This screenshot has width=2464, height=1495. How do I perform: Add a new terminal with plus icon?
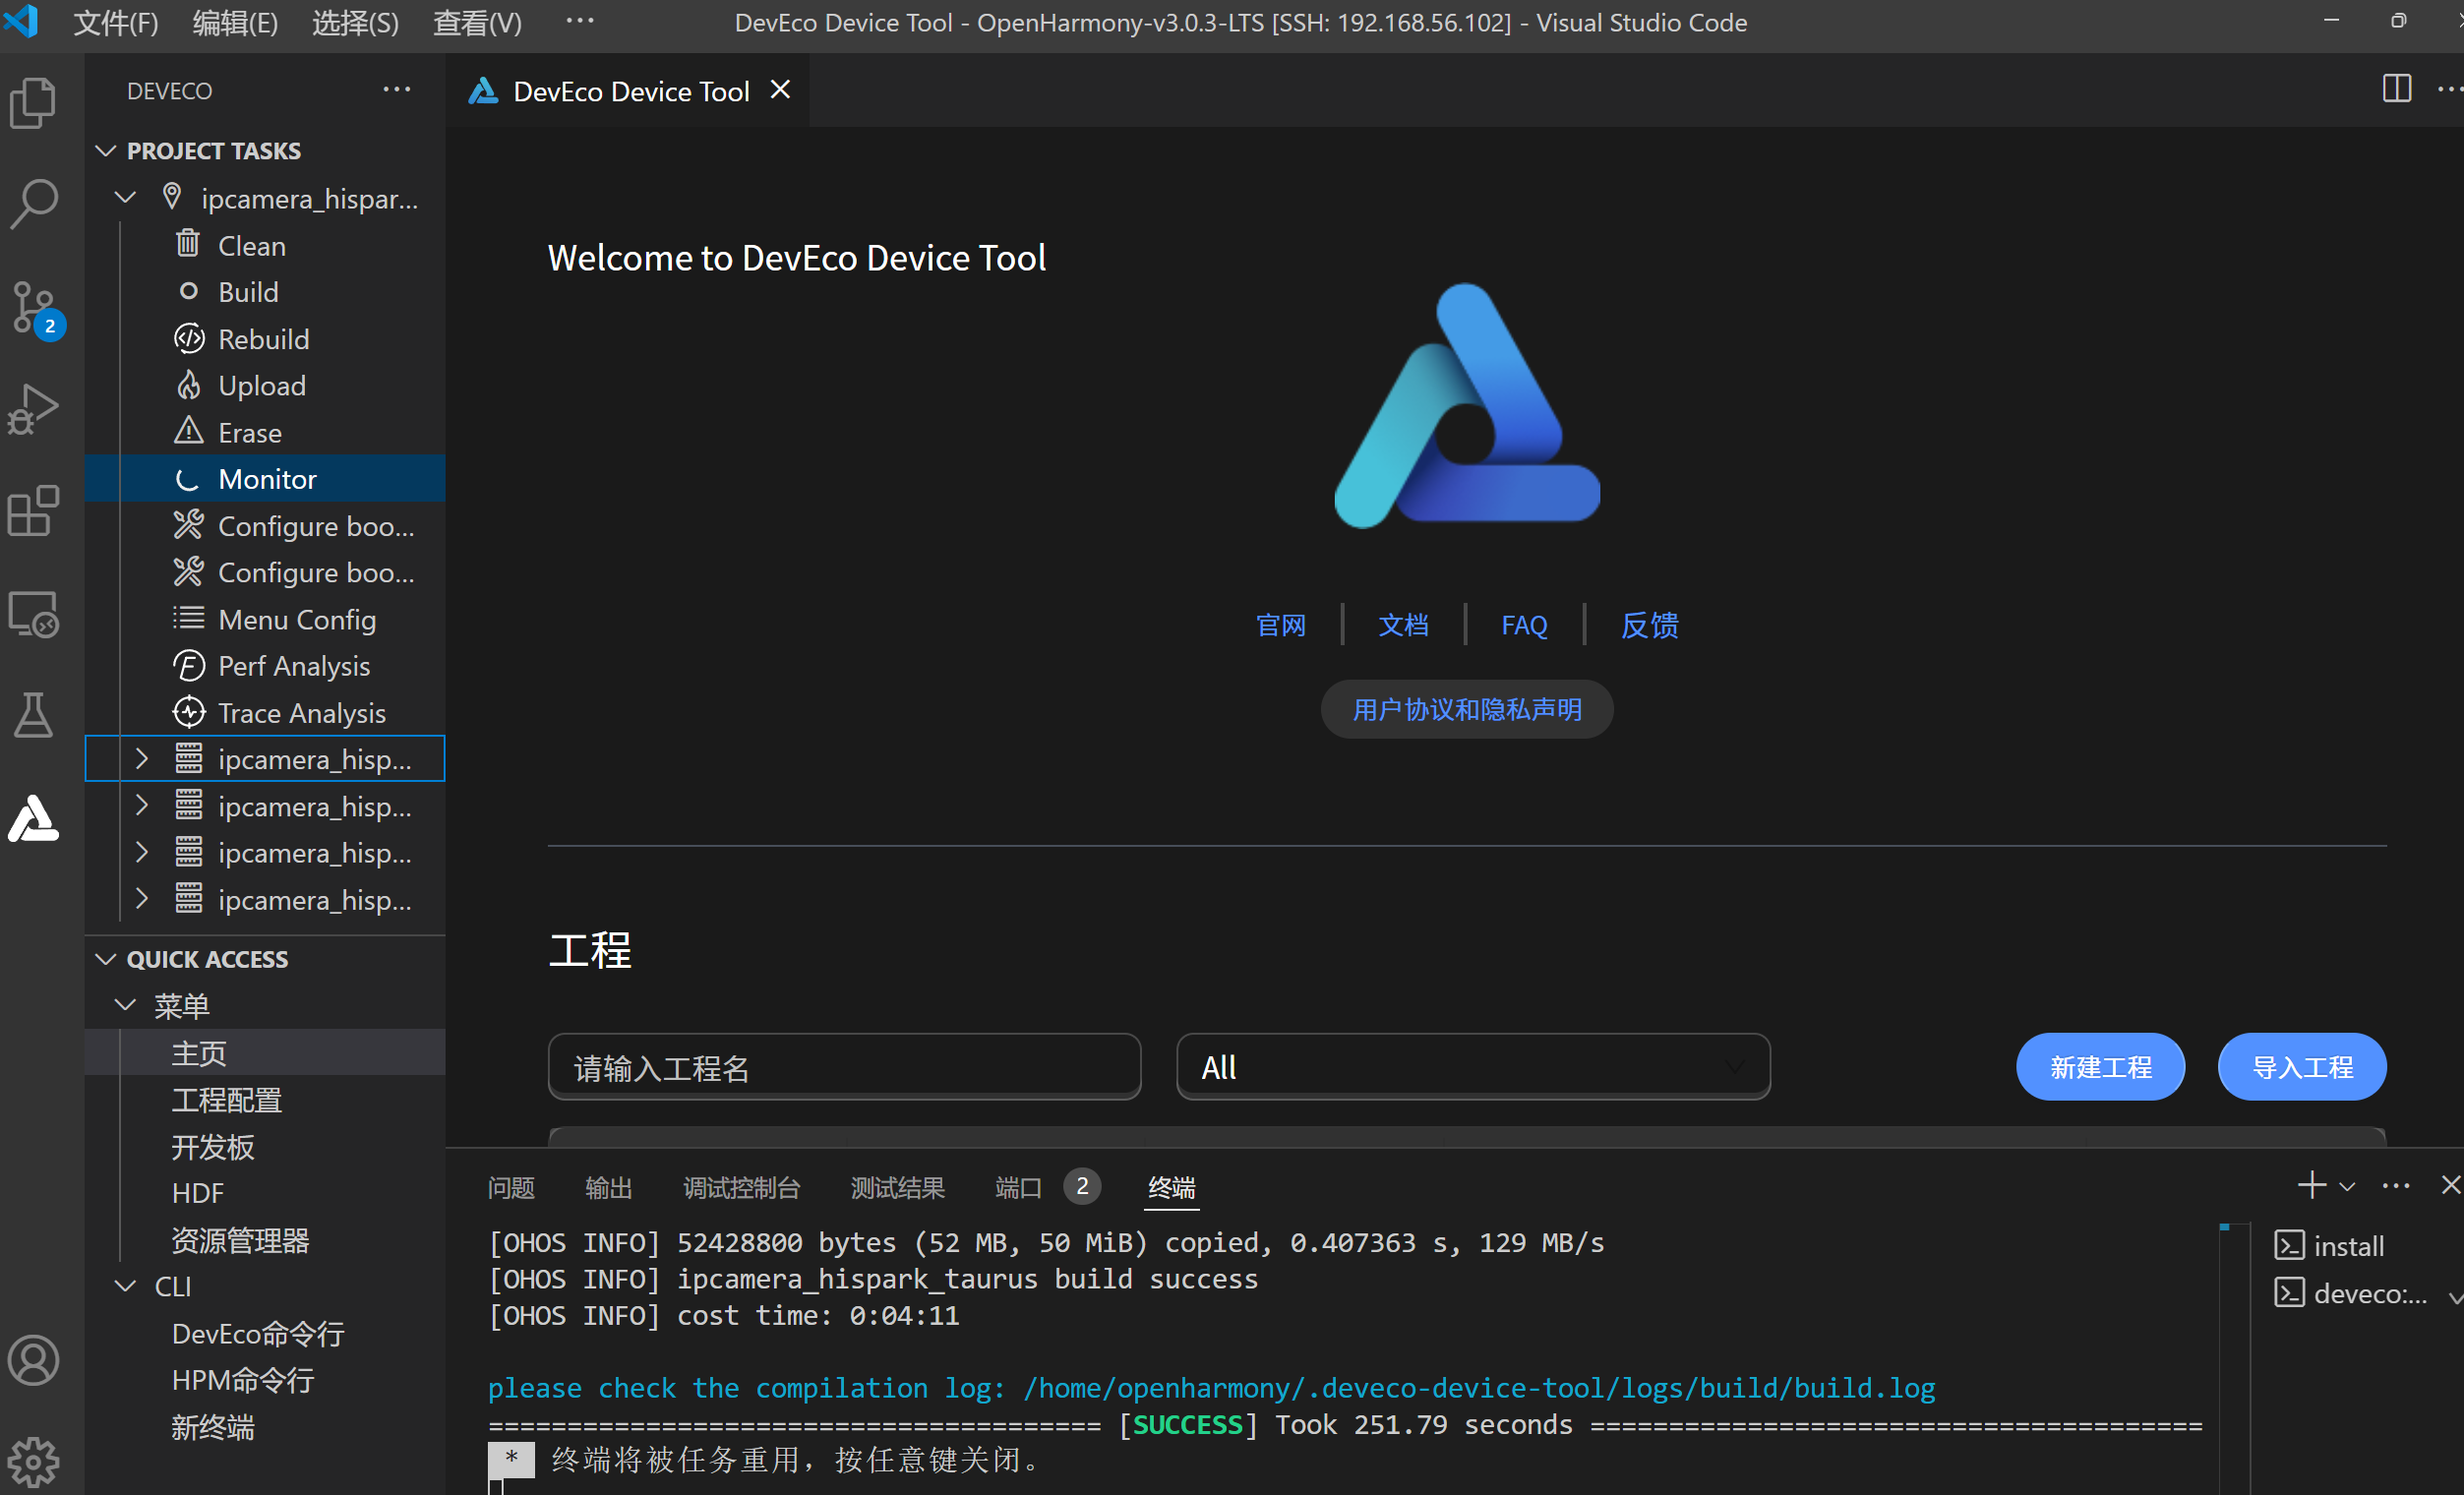(2311, 1185)
